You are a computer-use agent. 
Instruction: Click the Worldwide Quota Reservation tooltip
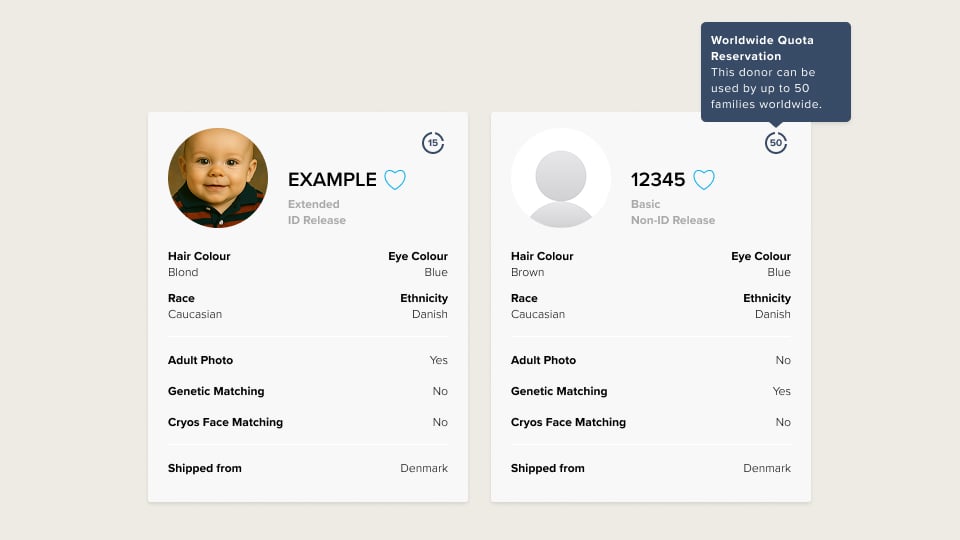776,72
